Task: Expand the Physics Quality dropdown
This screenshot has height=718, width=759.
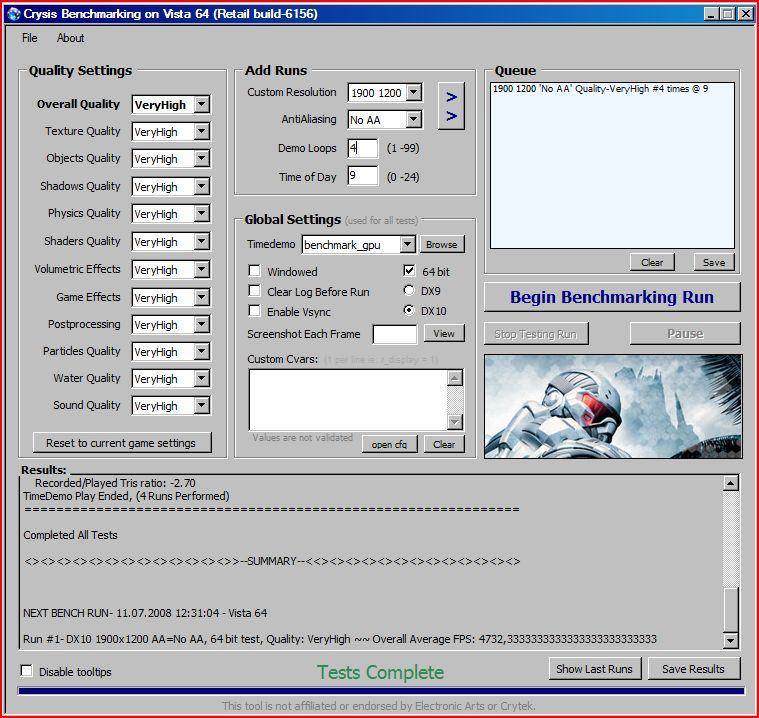Action: tap(202, 214)
